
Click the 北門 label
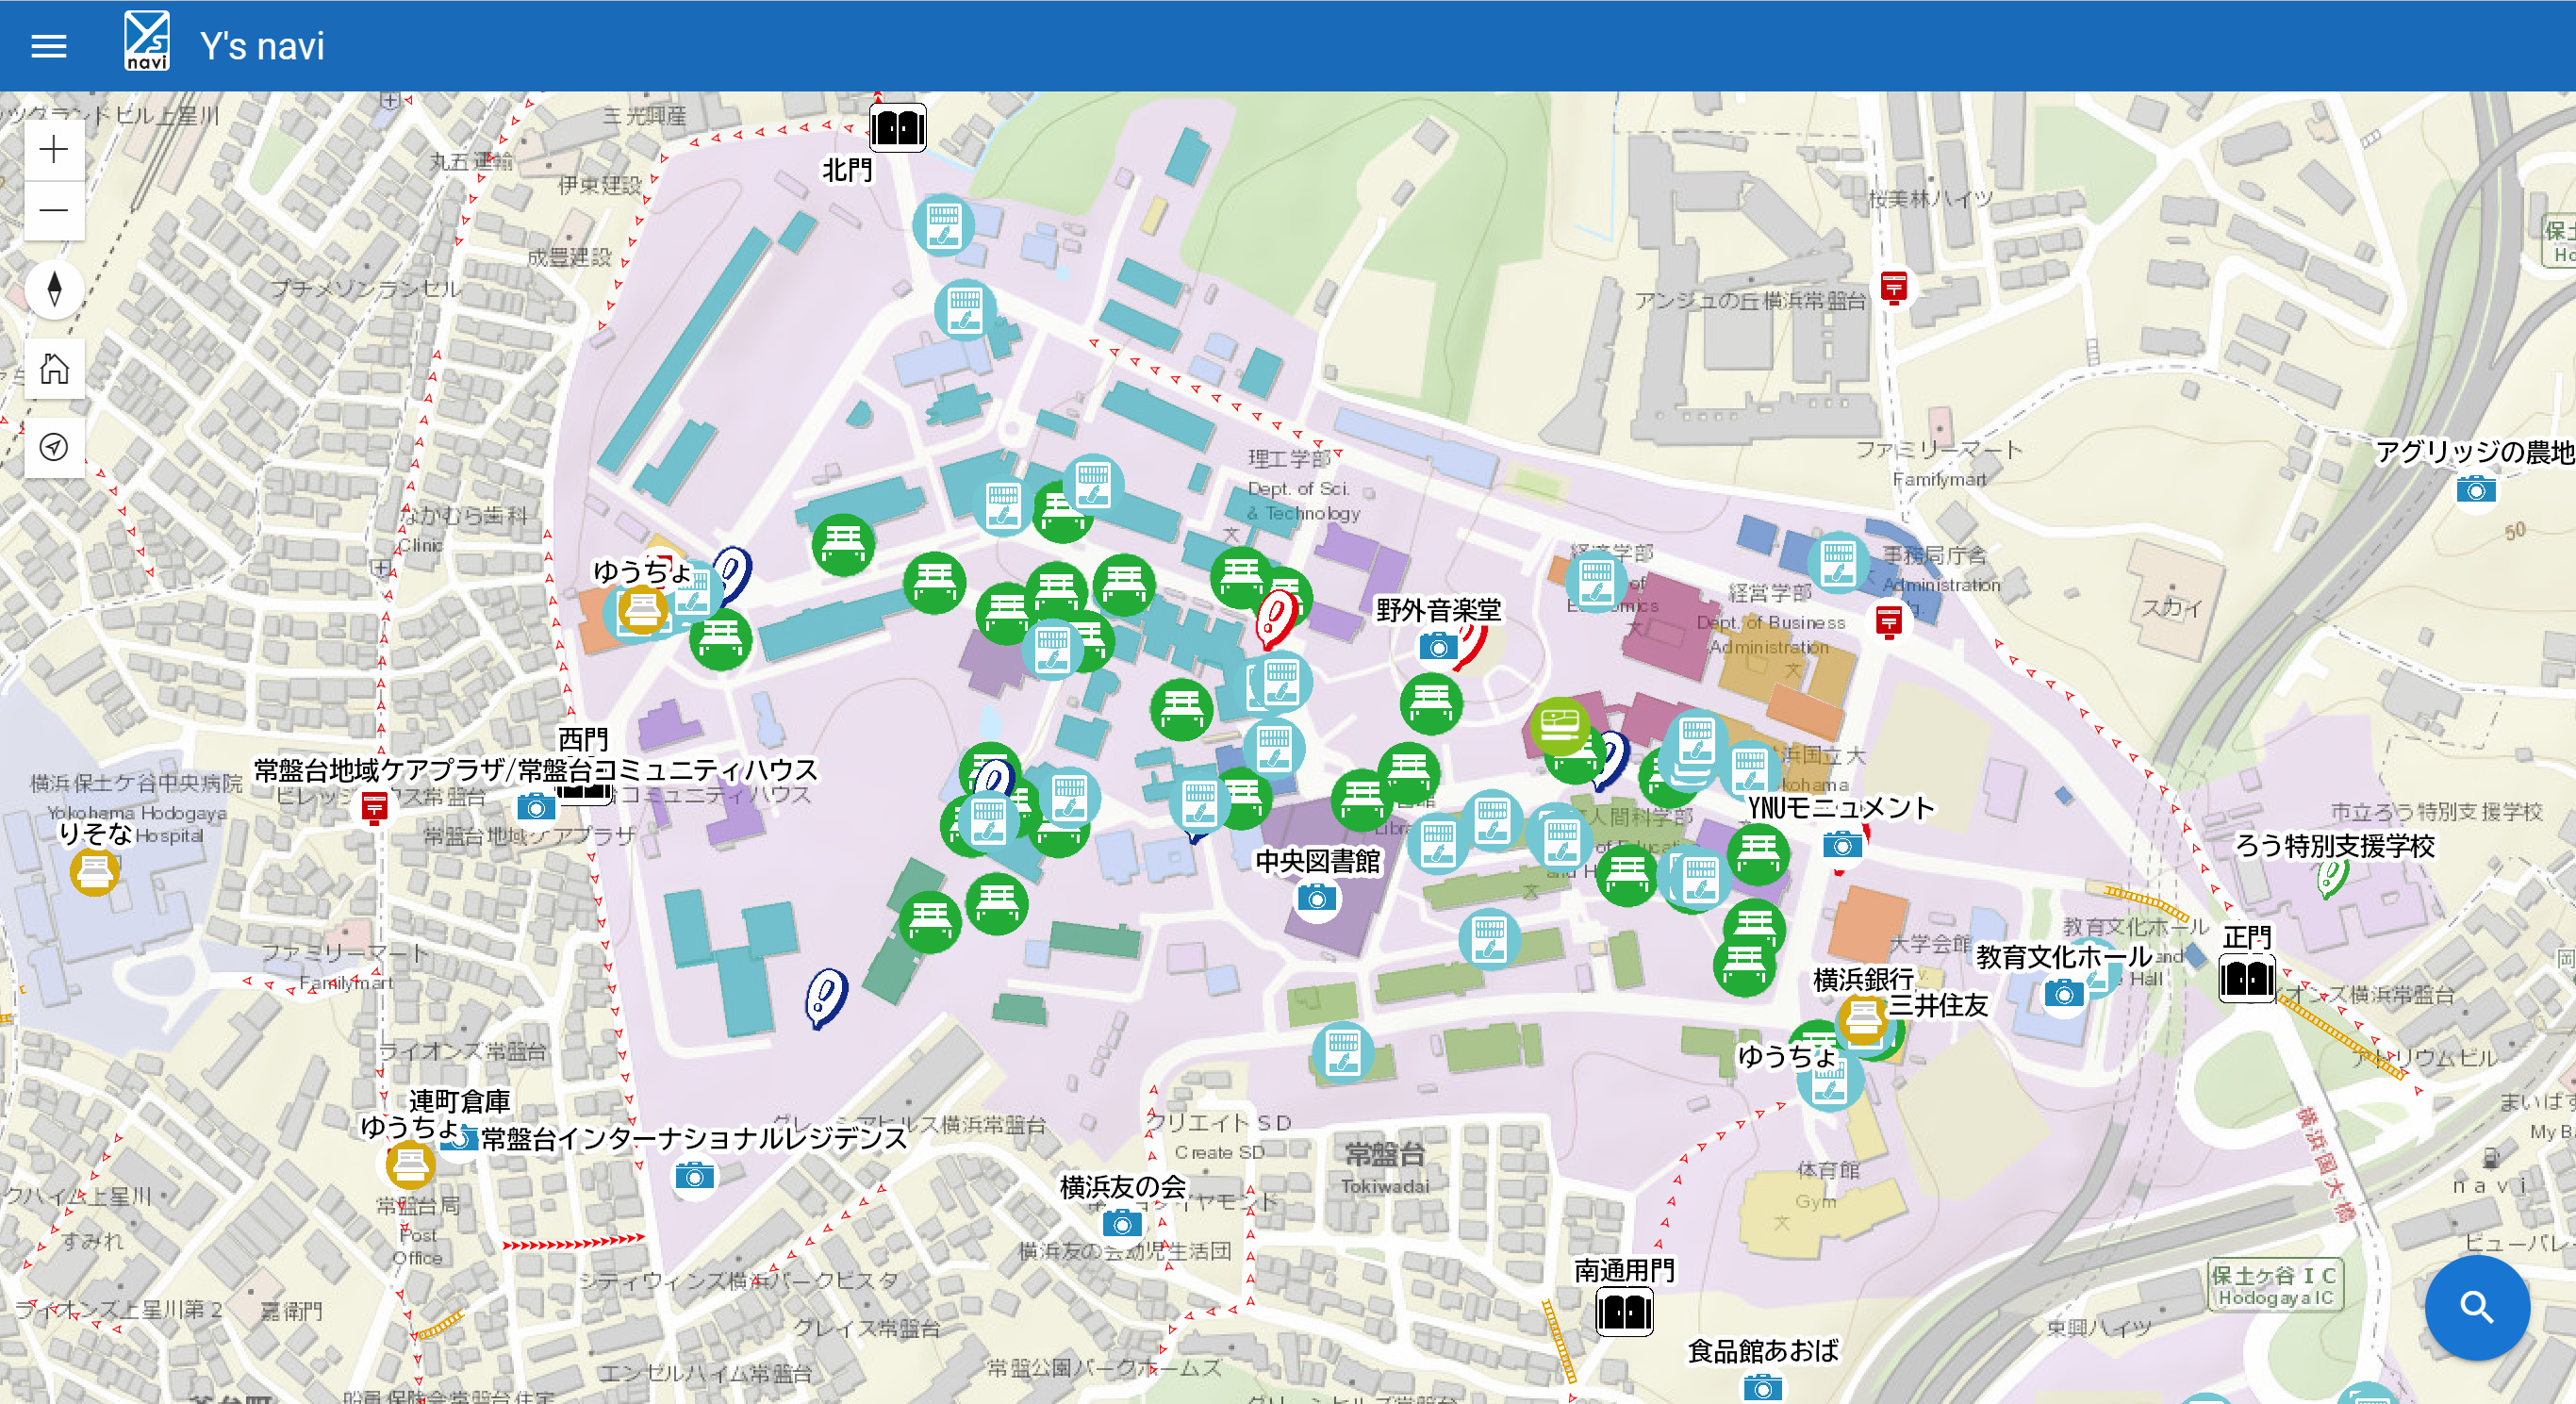tap(847, 171)
